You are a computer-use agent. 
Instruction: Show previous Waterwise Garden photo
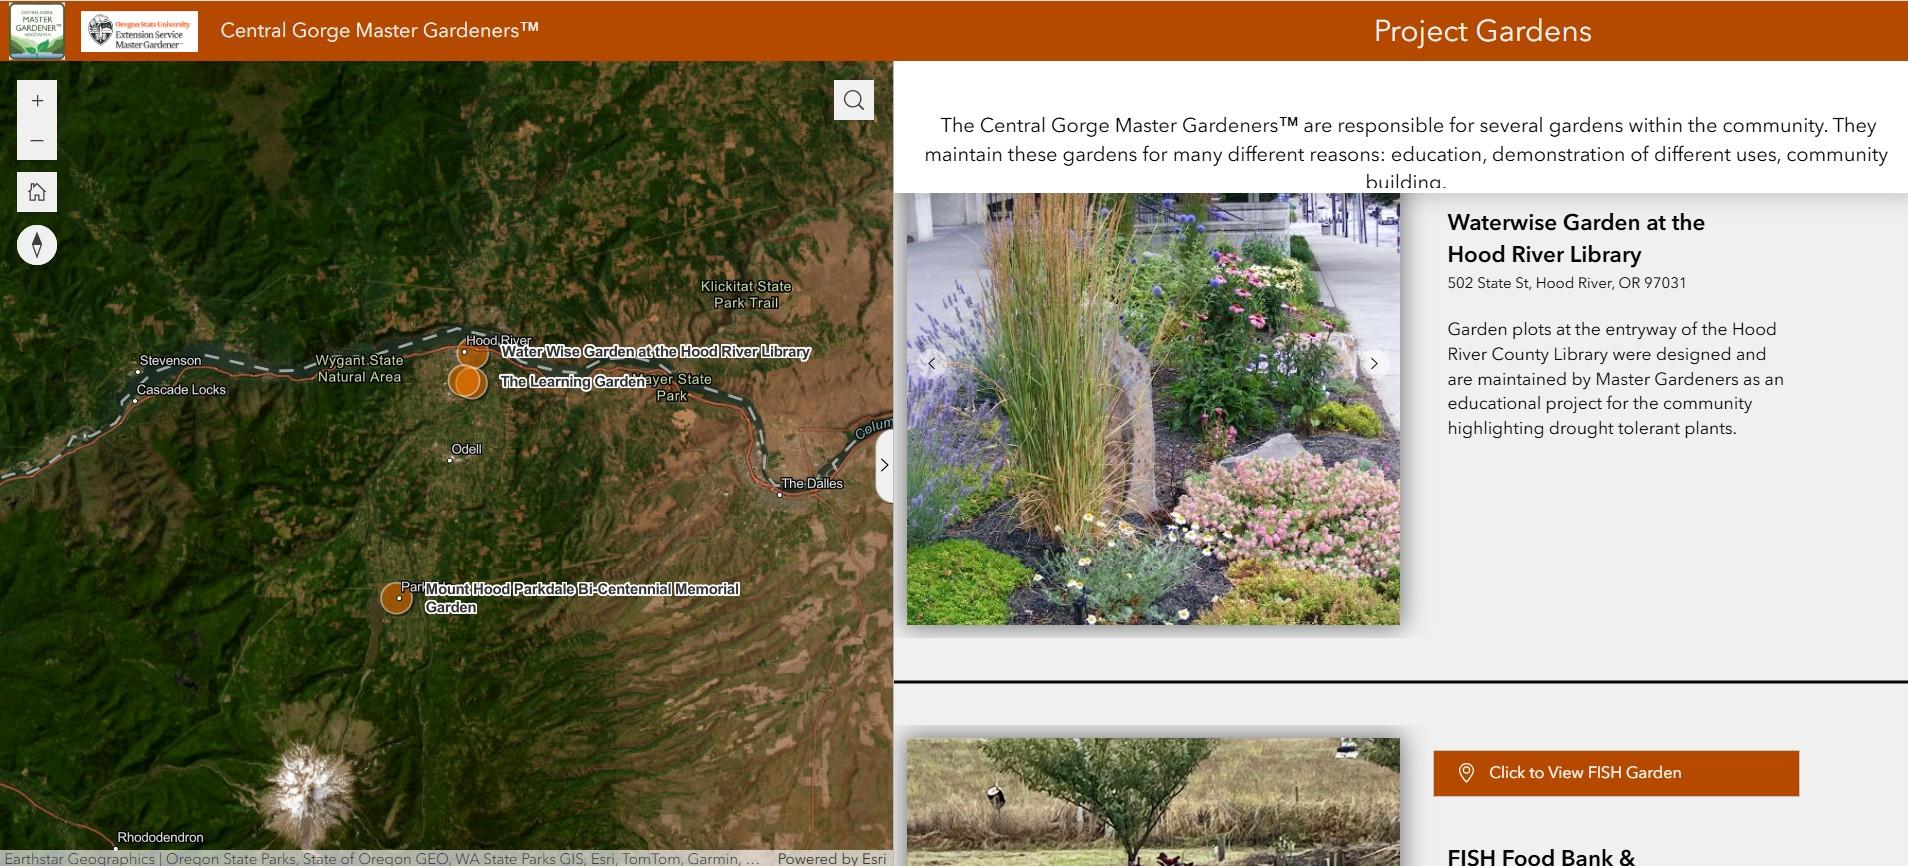931,364
